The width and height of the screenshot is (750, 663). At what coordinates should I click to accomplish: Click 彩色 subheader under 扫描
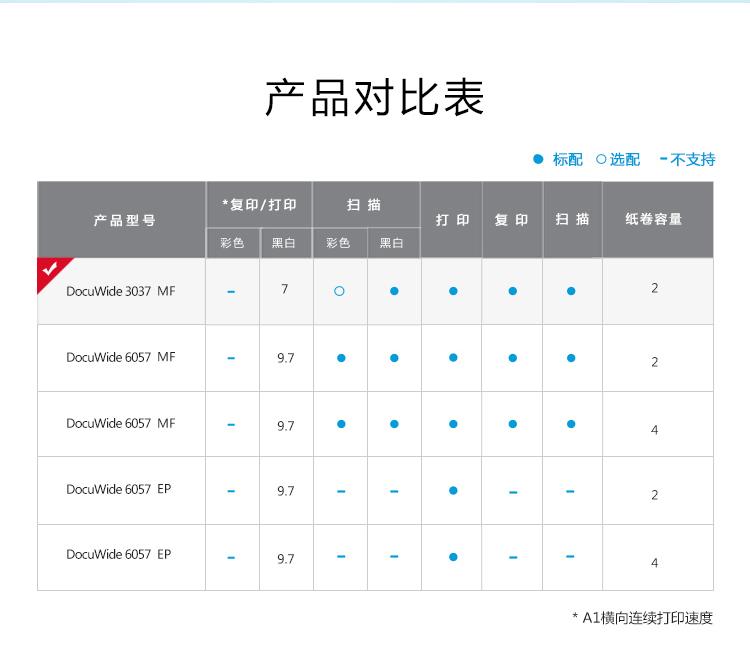pyautogui.click(x=338, y=243)
